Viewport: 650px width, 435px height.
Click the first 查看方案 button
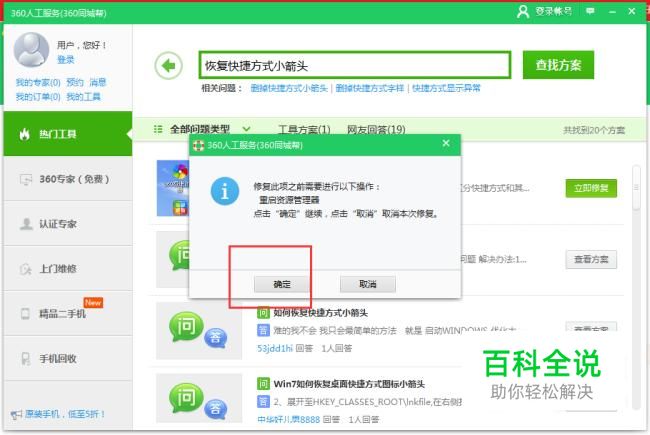click(x=591, y=260)
